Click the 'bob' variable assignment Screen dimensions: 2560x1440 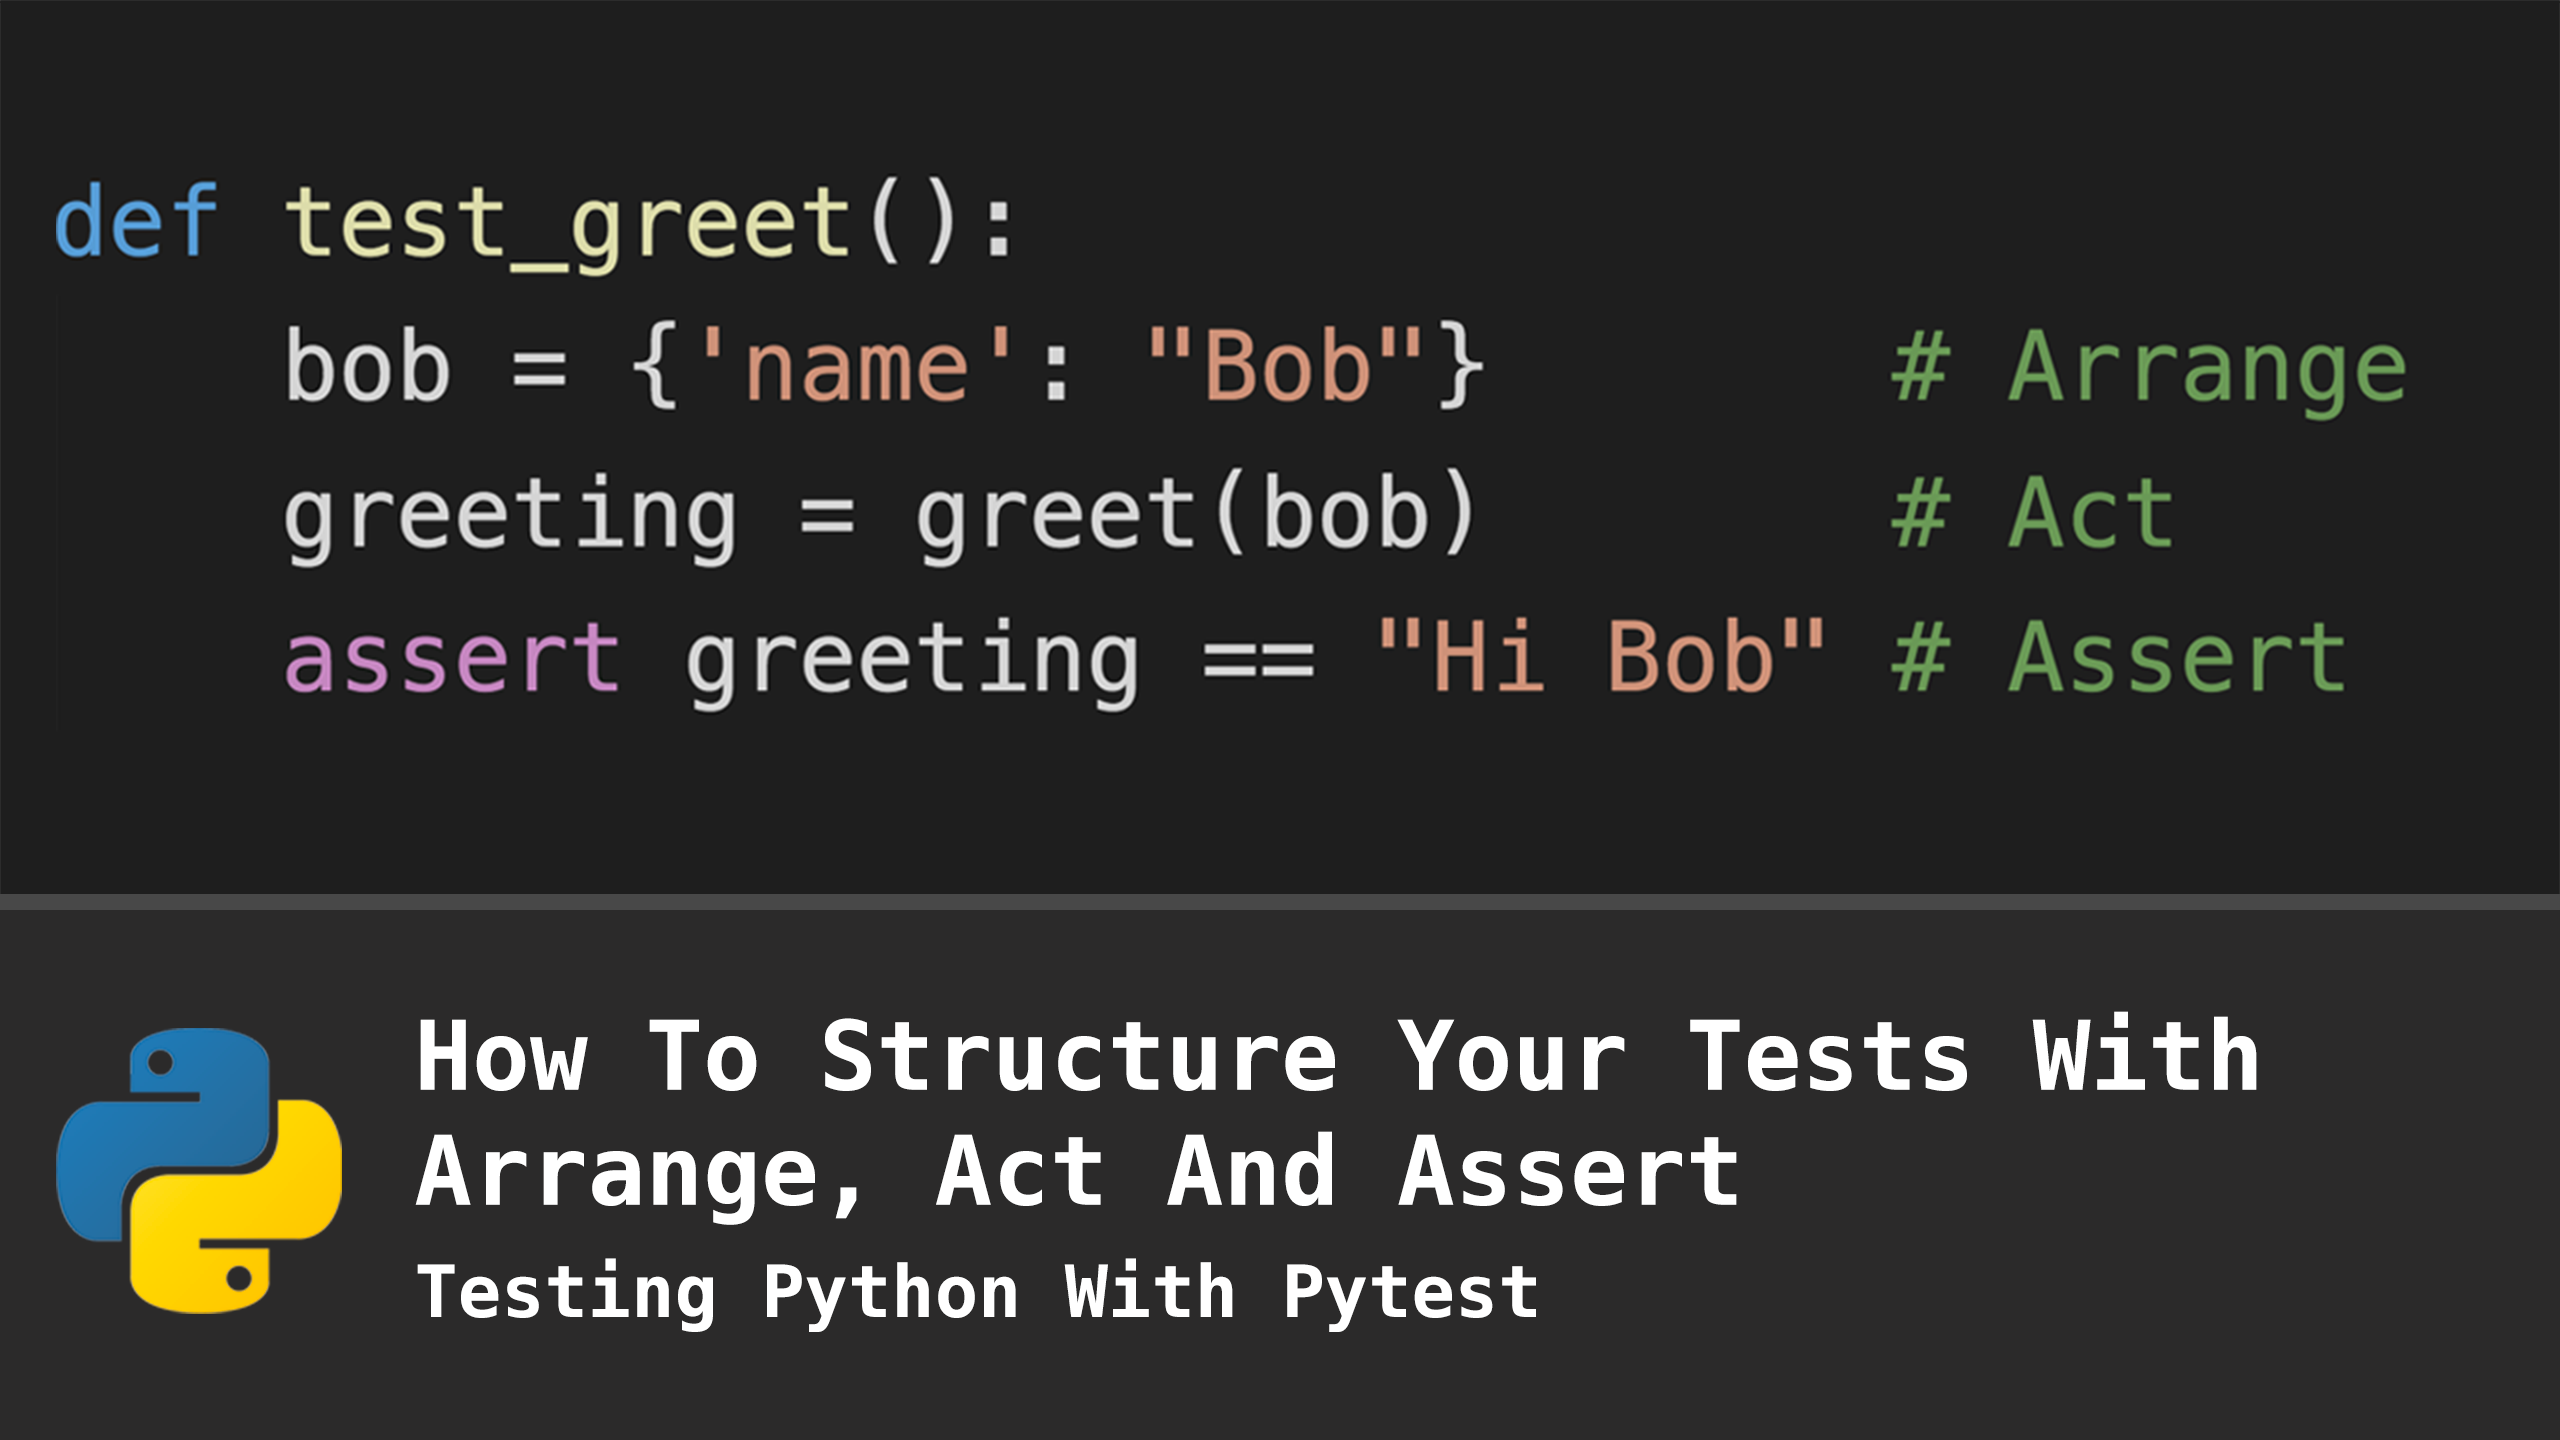point(367,366)
